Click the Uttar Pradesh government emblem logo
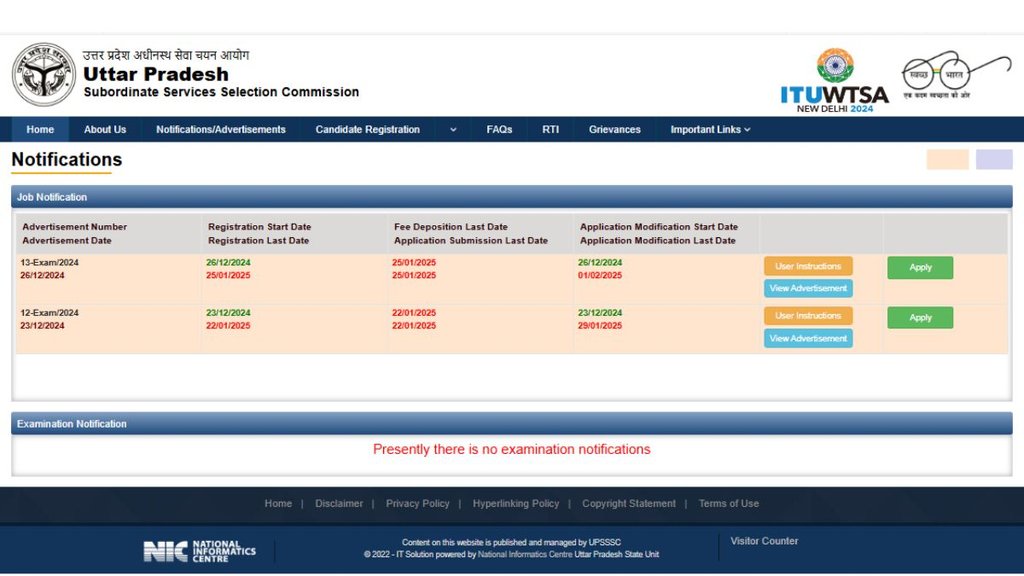The width and height of the screenshot is (1024, 576). tap(44, 75)
